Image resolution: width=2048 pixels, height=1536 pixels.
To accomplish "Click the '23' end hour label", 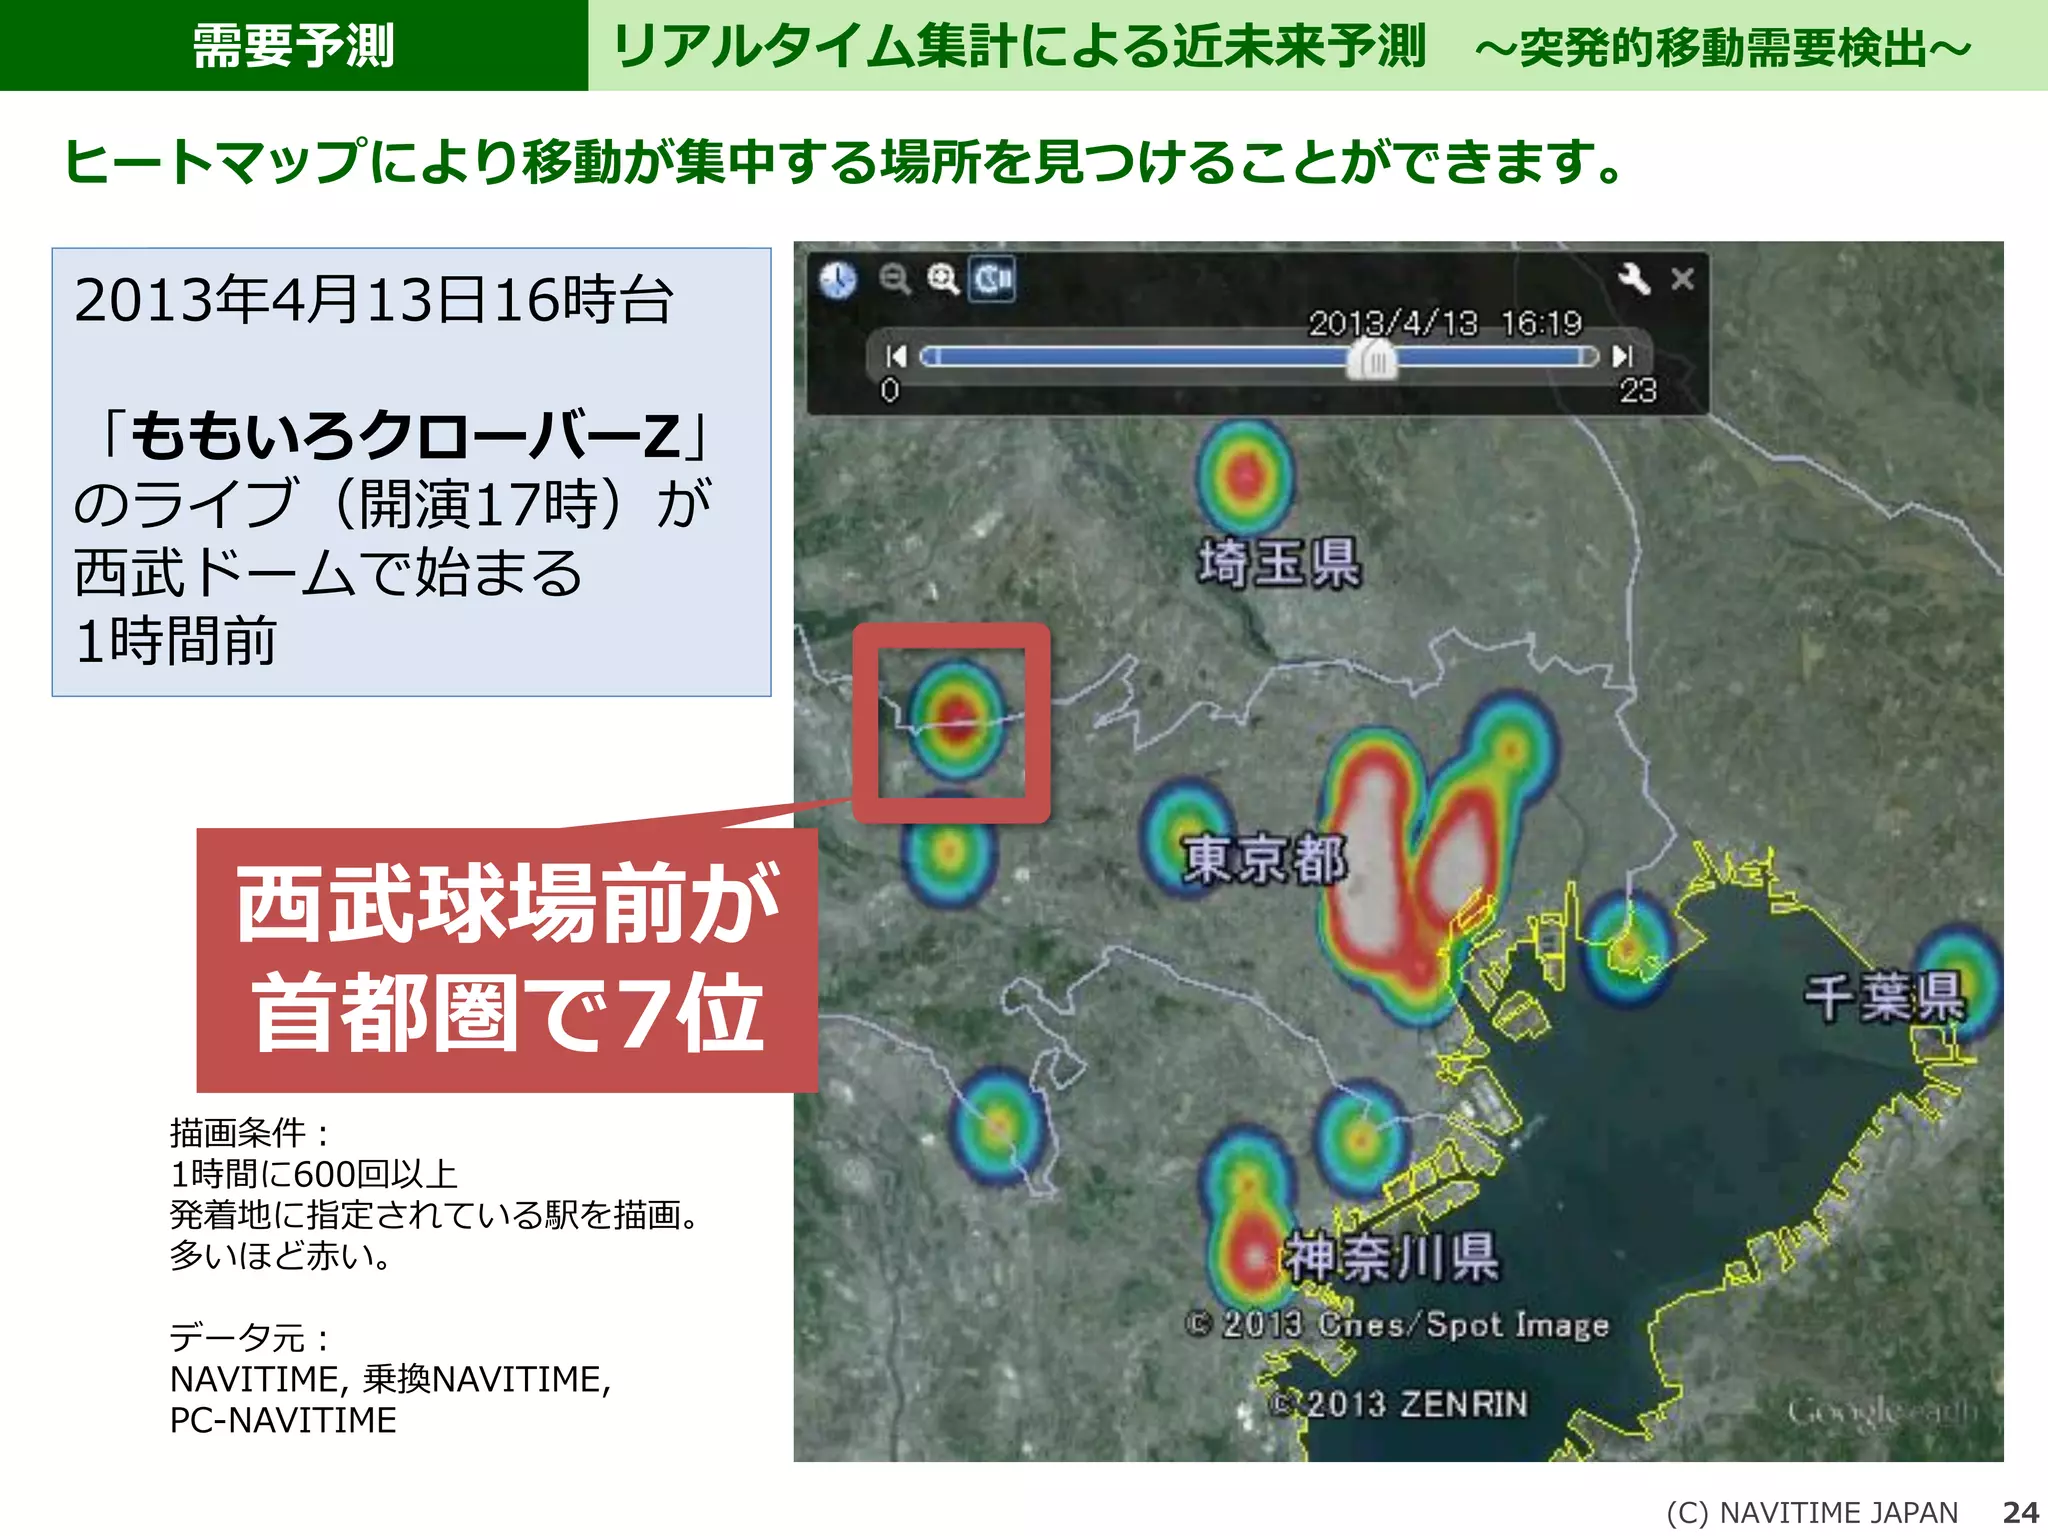I will coord(1638,390).
